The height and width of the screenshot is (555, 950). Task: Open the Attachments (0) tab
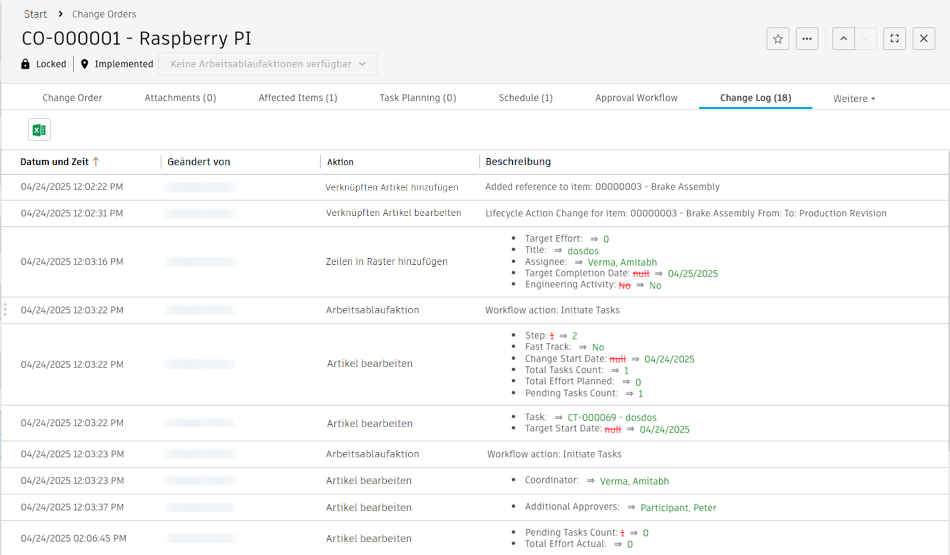click(x=180, y=98)
